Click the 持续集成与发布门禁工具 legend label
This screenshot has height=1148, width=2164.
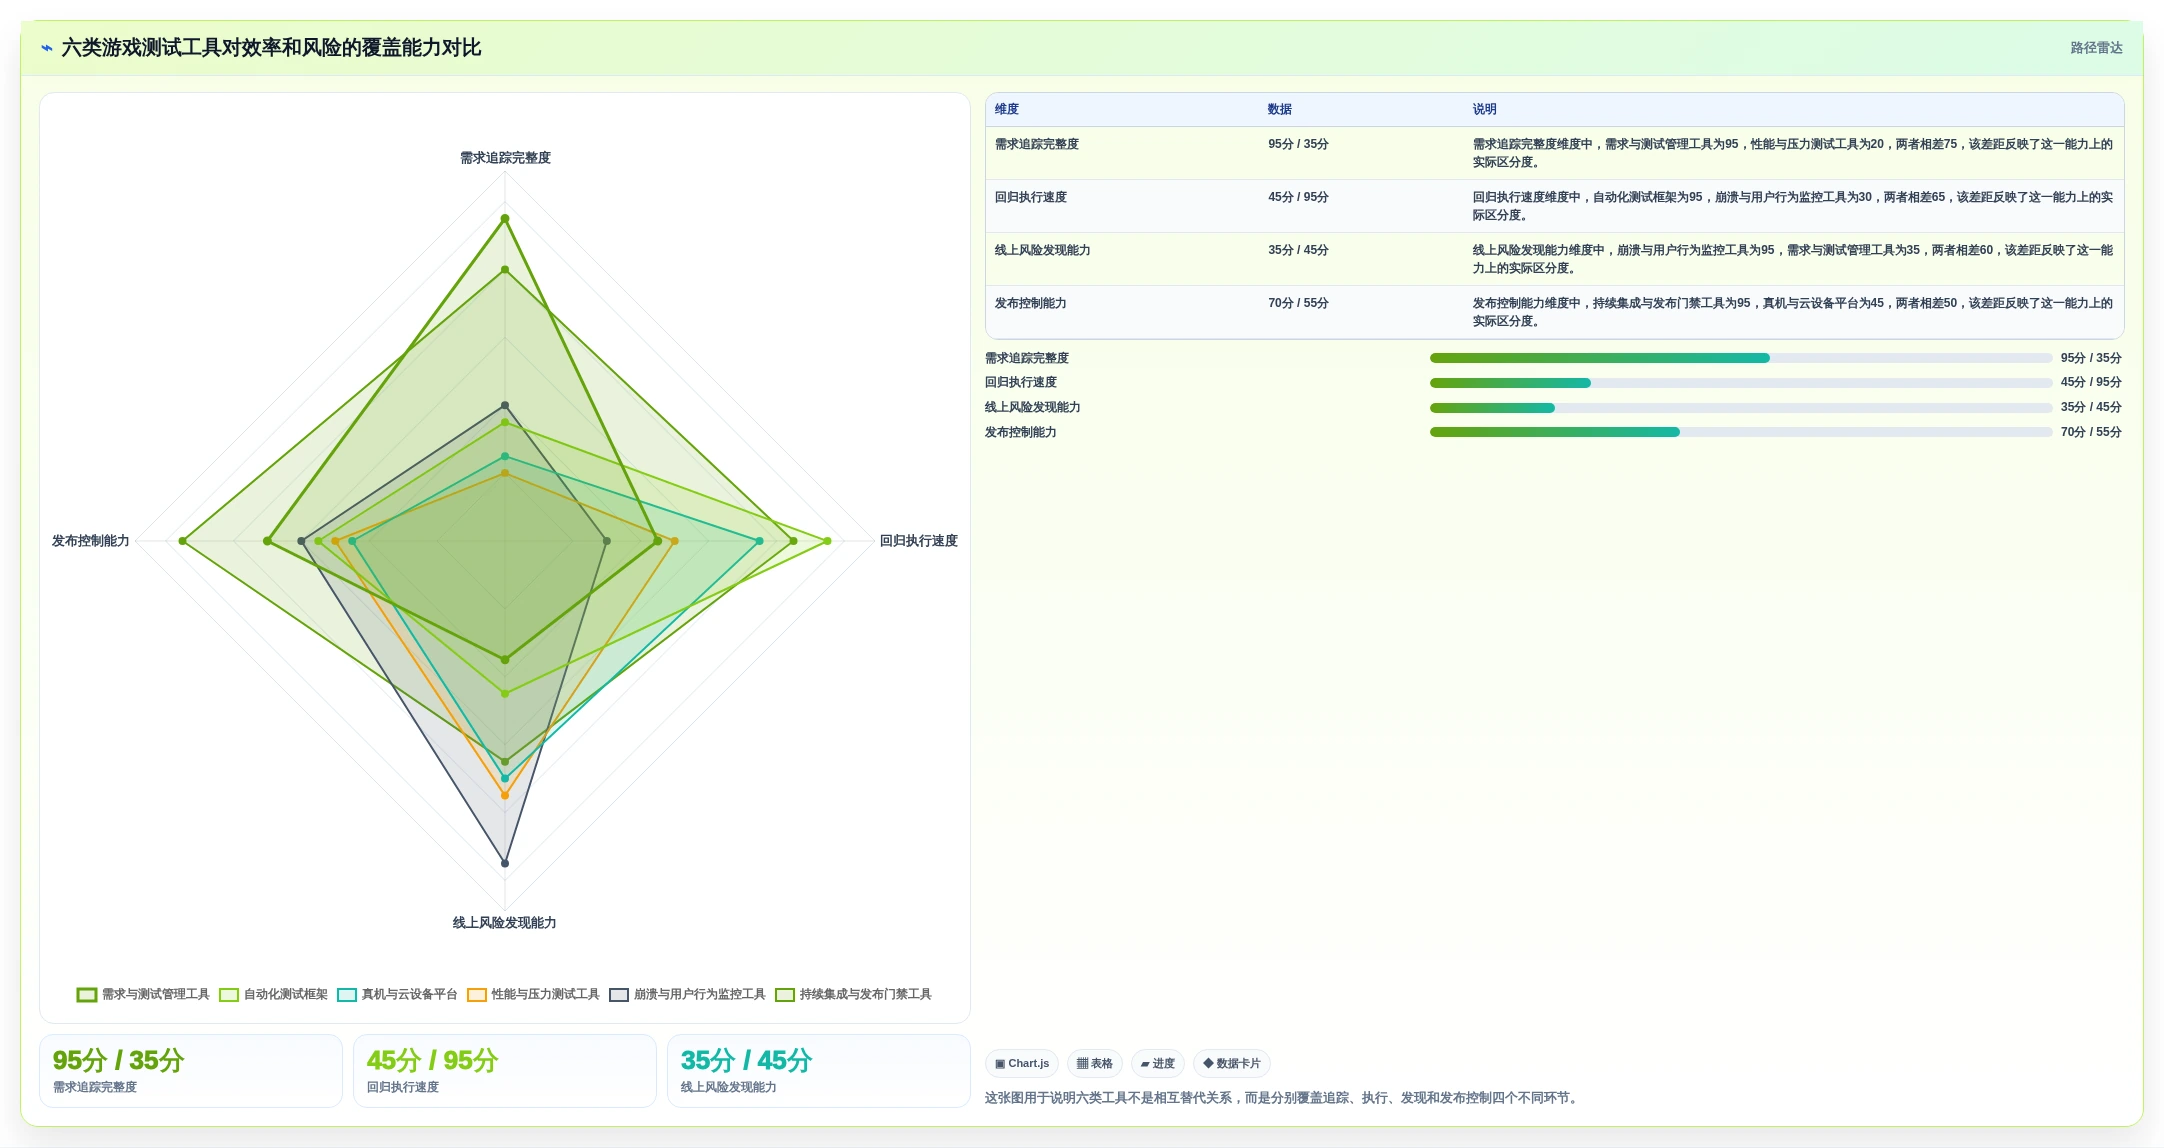pyautogui.click(x=866, y=994)
